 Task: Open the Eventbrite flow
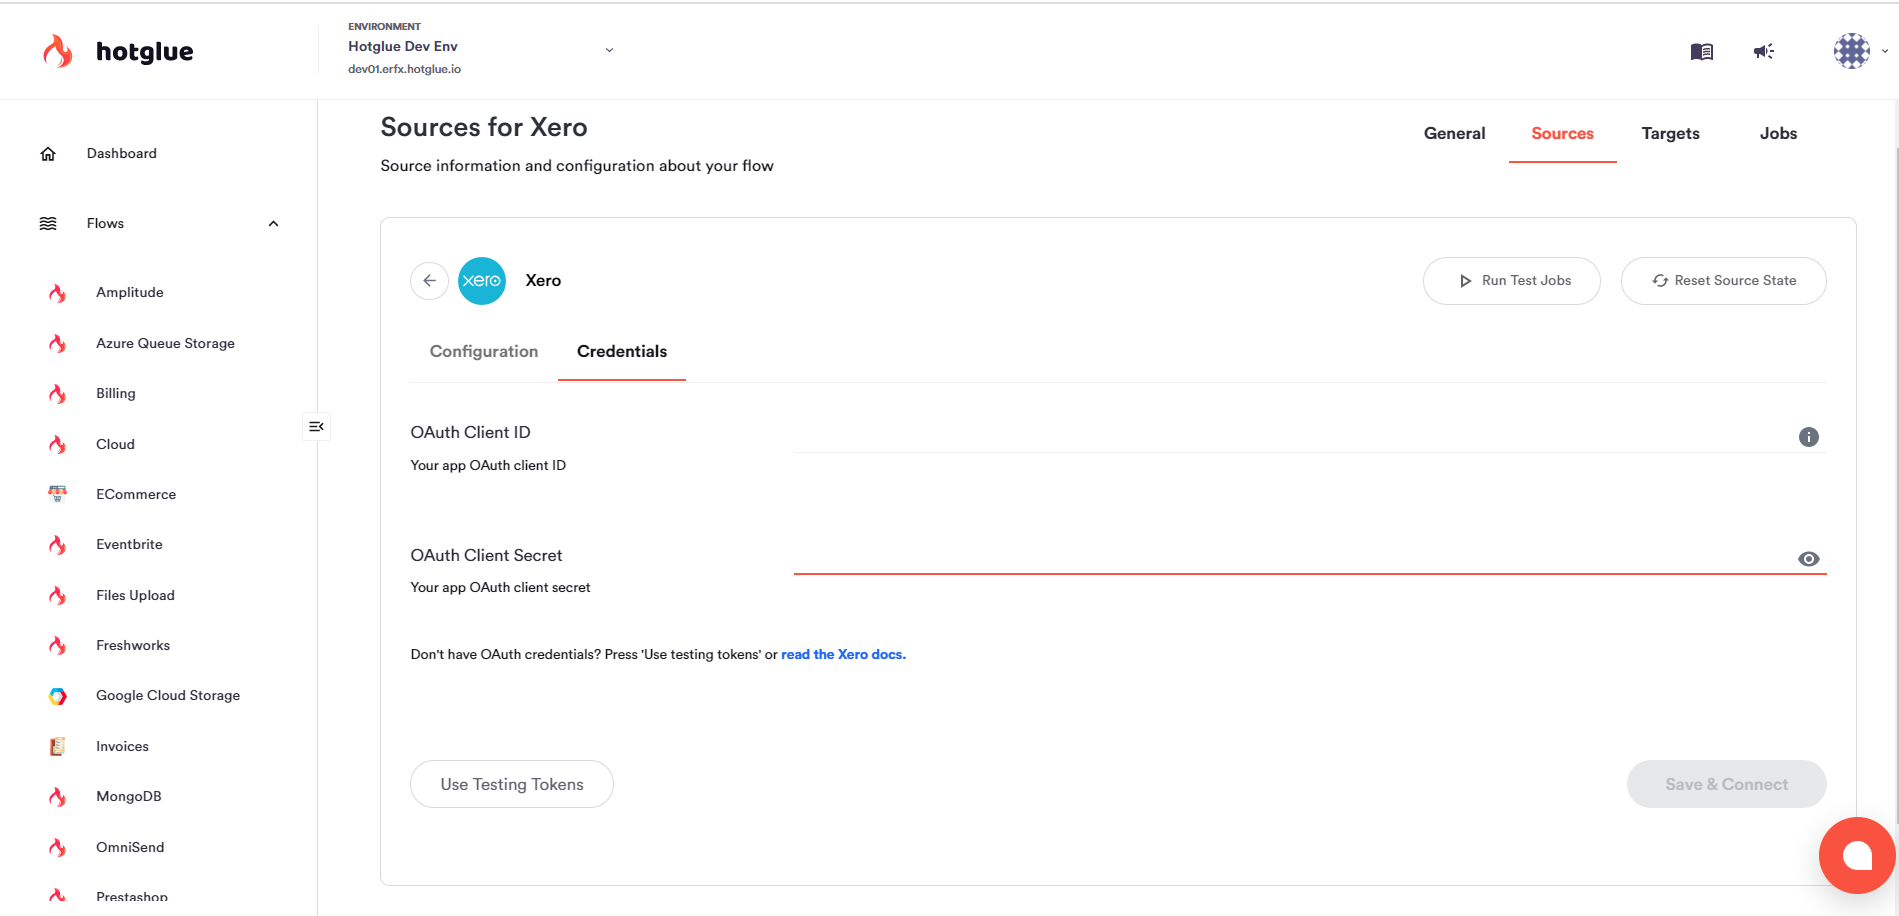[x=129, y=545]
